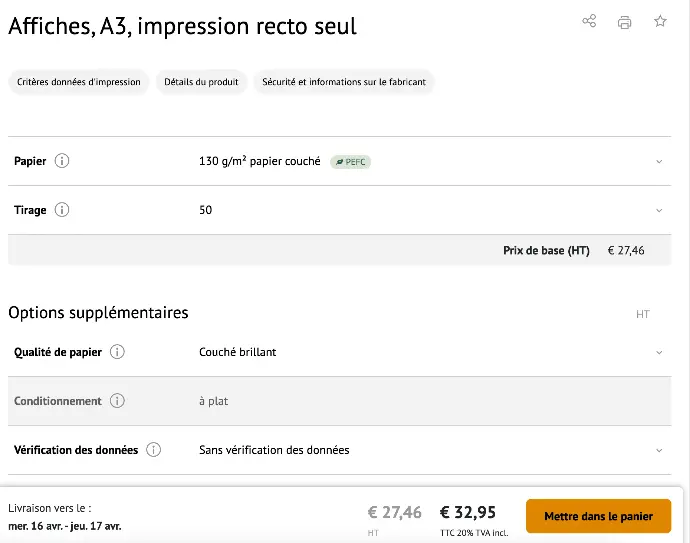Open info icon next to Tirage
The image size is (690, 543).
coord(62,210)
